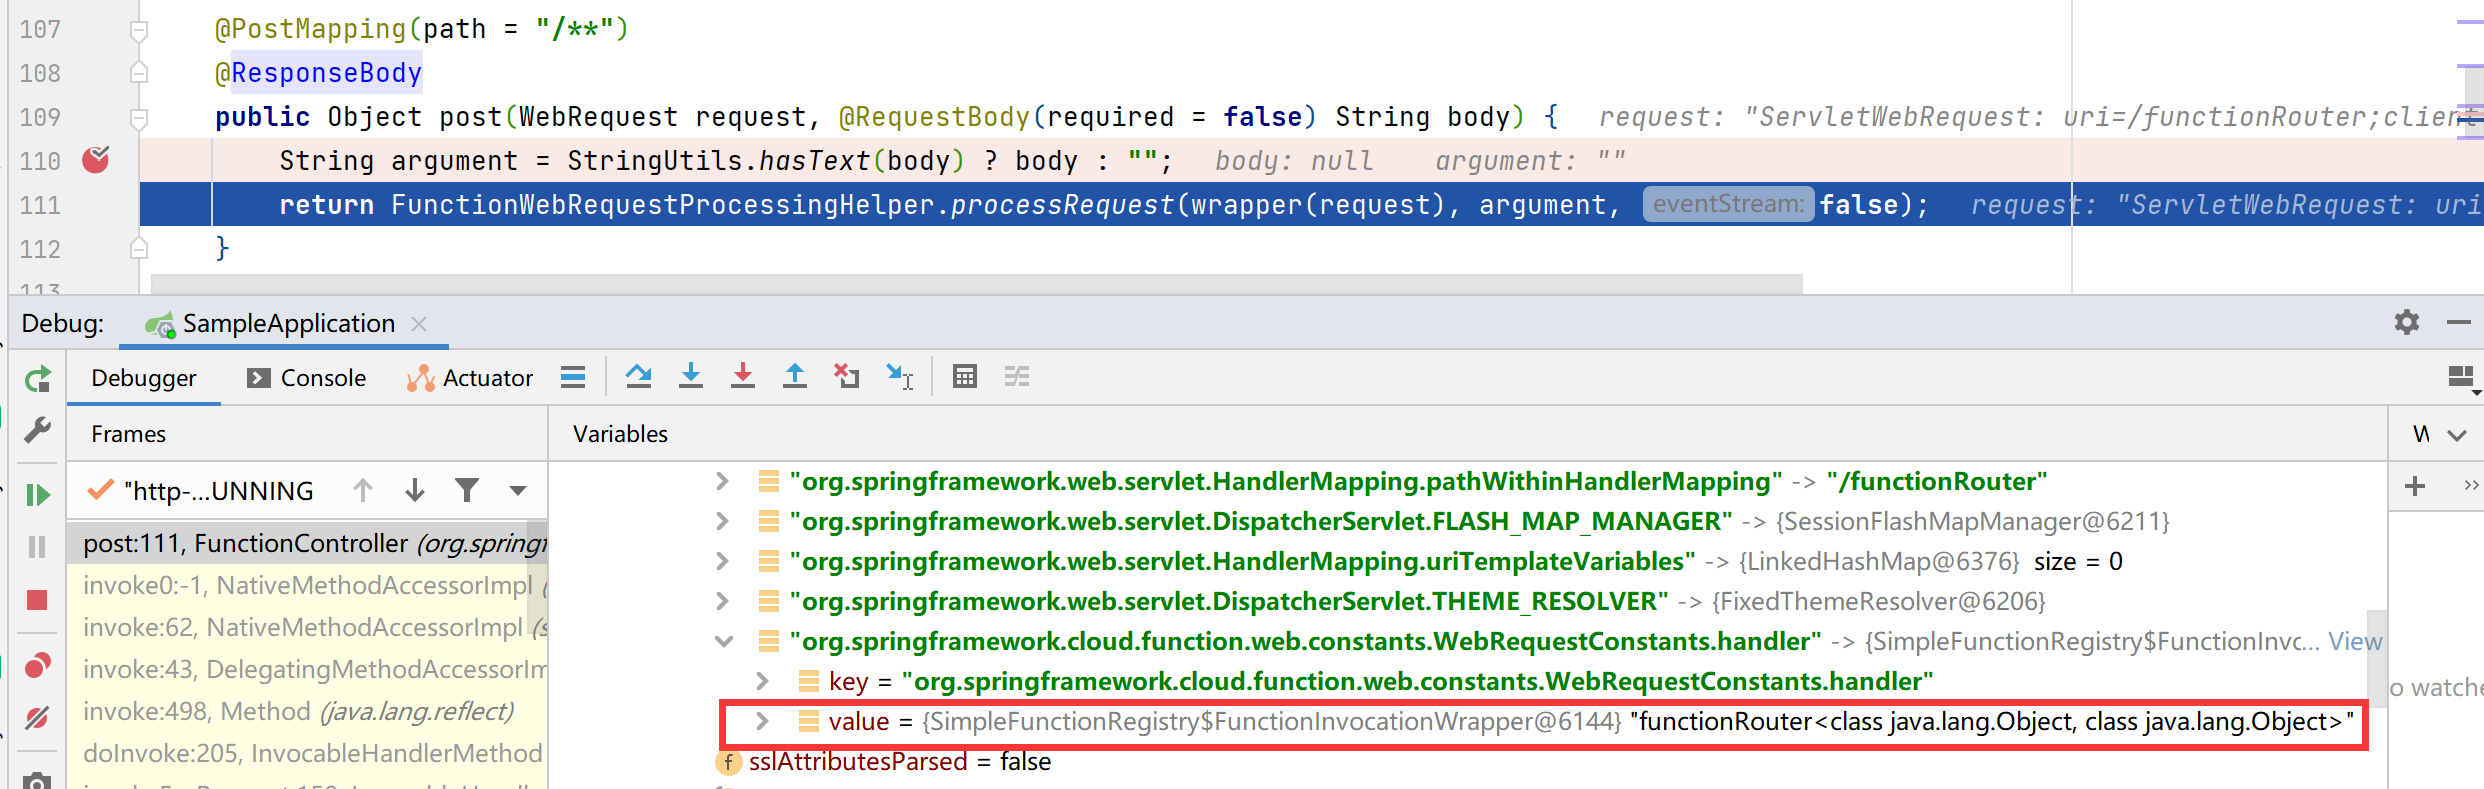This screenshot has height=789, width=2484.
Task: Rerun SampleApplication with green rerun icon
Action: (x=38, y=379)
